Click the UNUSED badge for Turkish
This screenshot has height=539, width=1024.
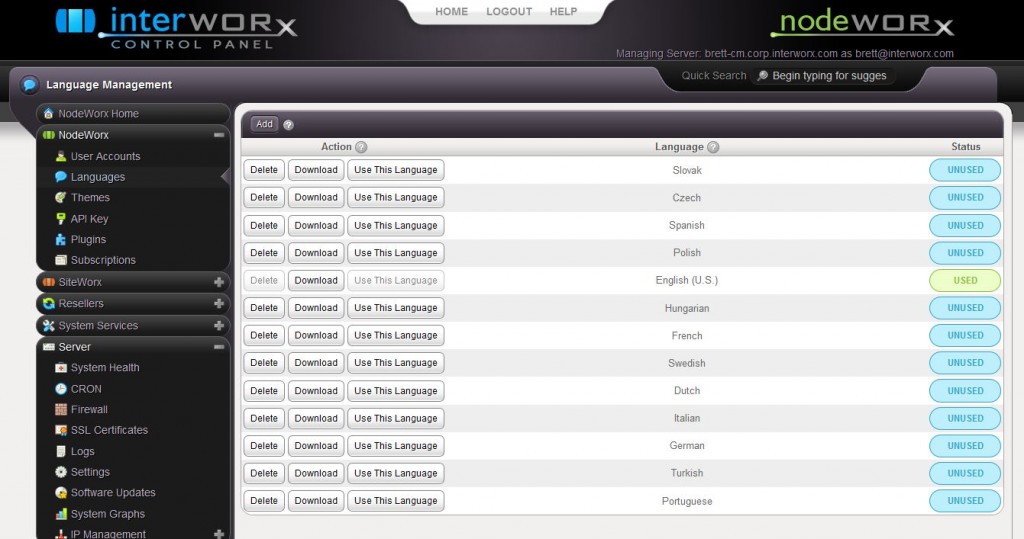(965, 473)
